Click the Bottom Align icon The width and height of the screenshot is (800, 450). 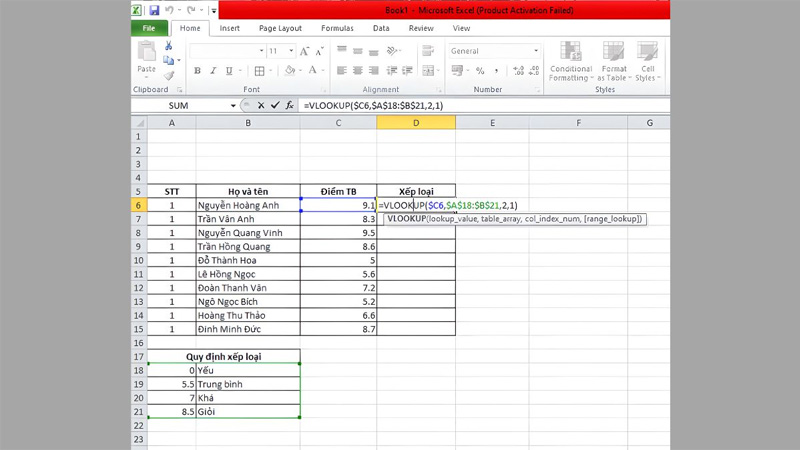[x=373, y=51]
